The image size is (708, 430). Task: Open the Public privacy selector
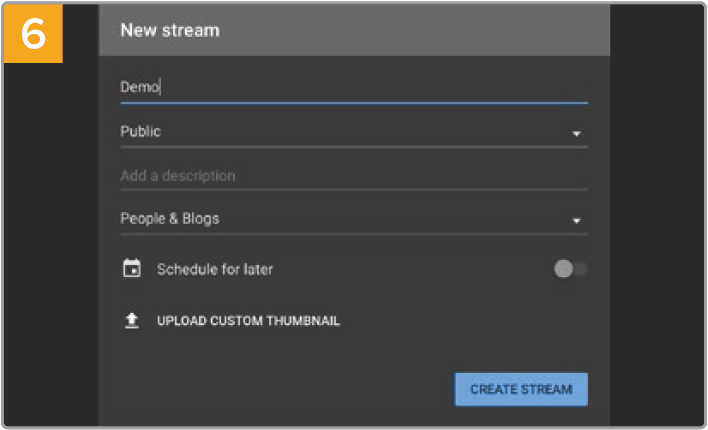354,132
